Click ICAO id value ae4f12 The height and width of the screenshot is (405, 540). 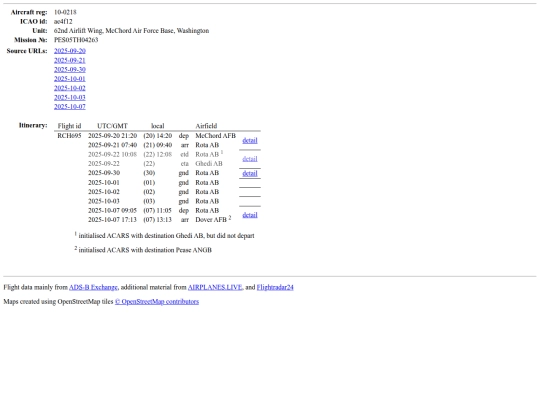(x=63, y=21)
